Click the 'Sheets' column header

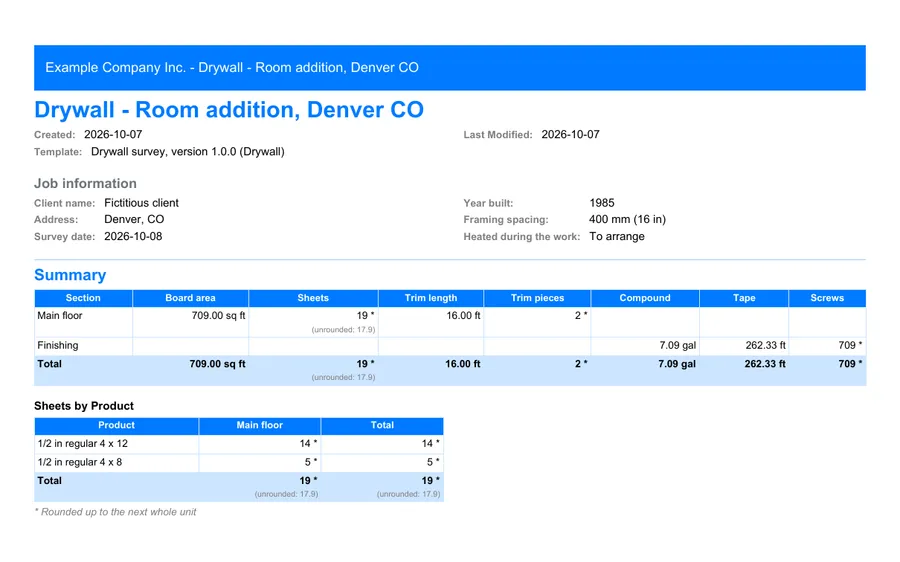click(313, 298)
